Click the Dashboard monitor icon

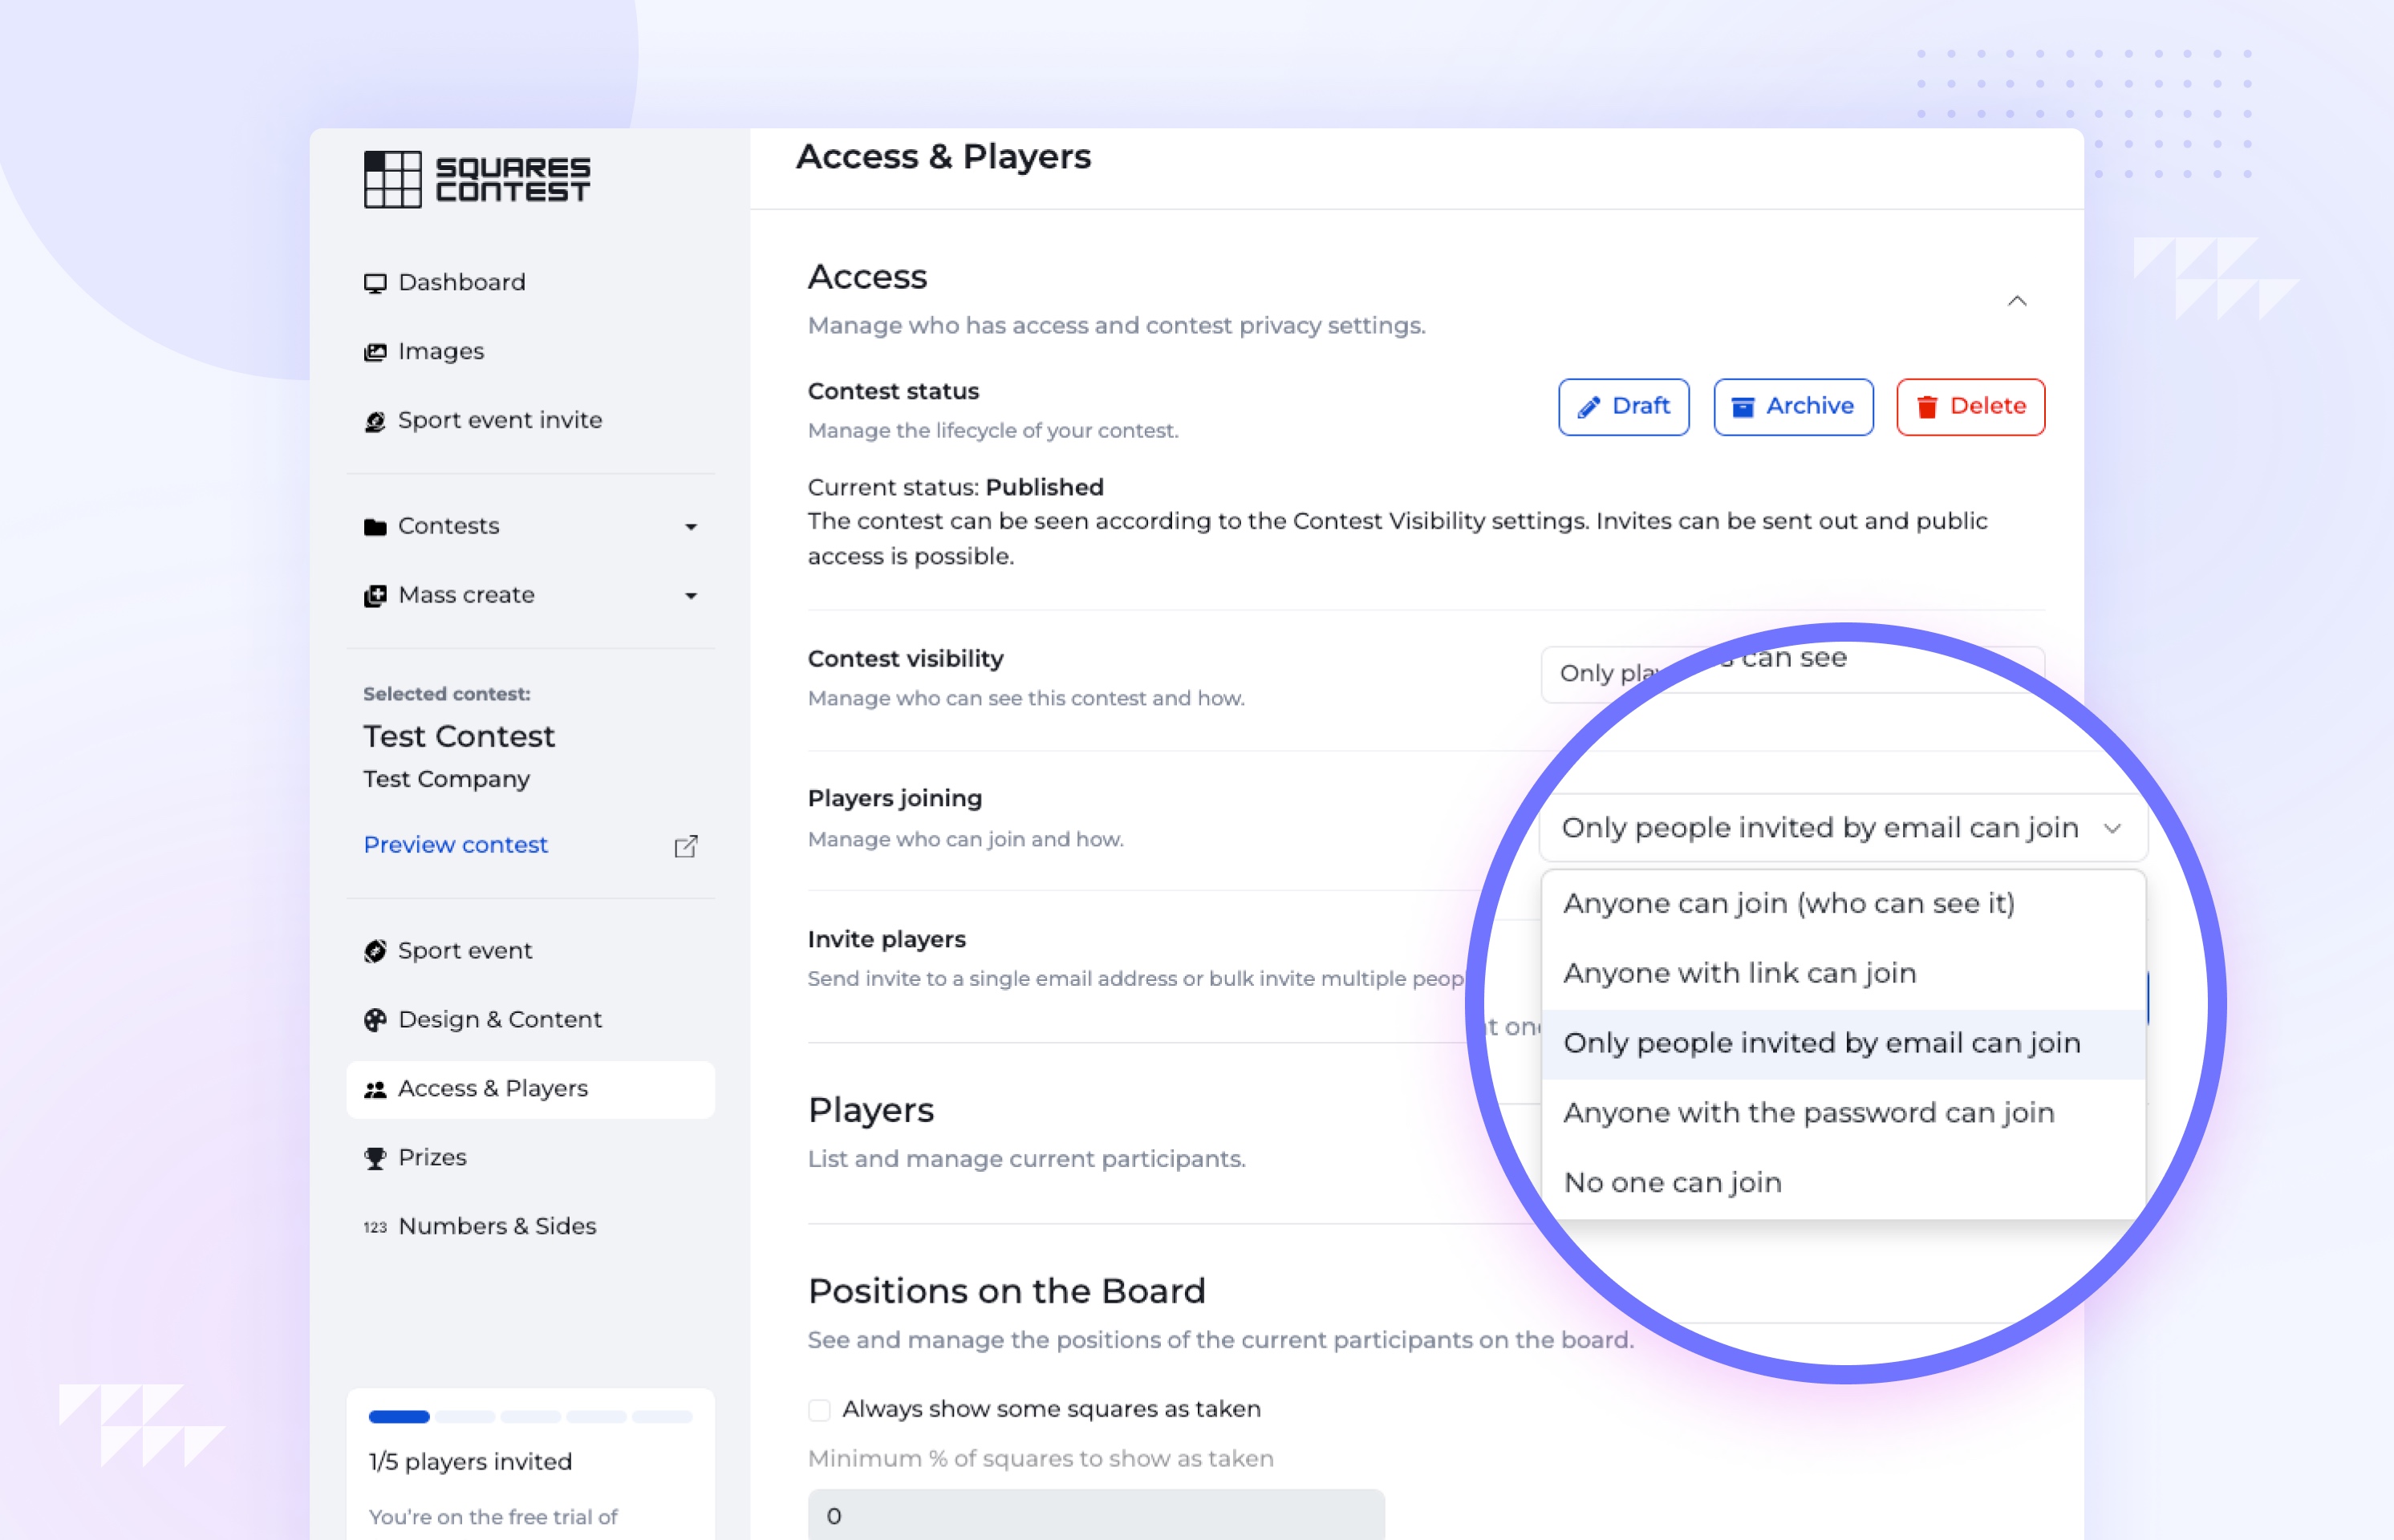tap(375, 283)
